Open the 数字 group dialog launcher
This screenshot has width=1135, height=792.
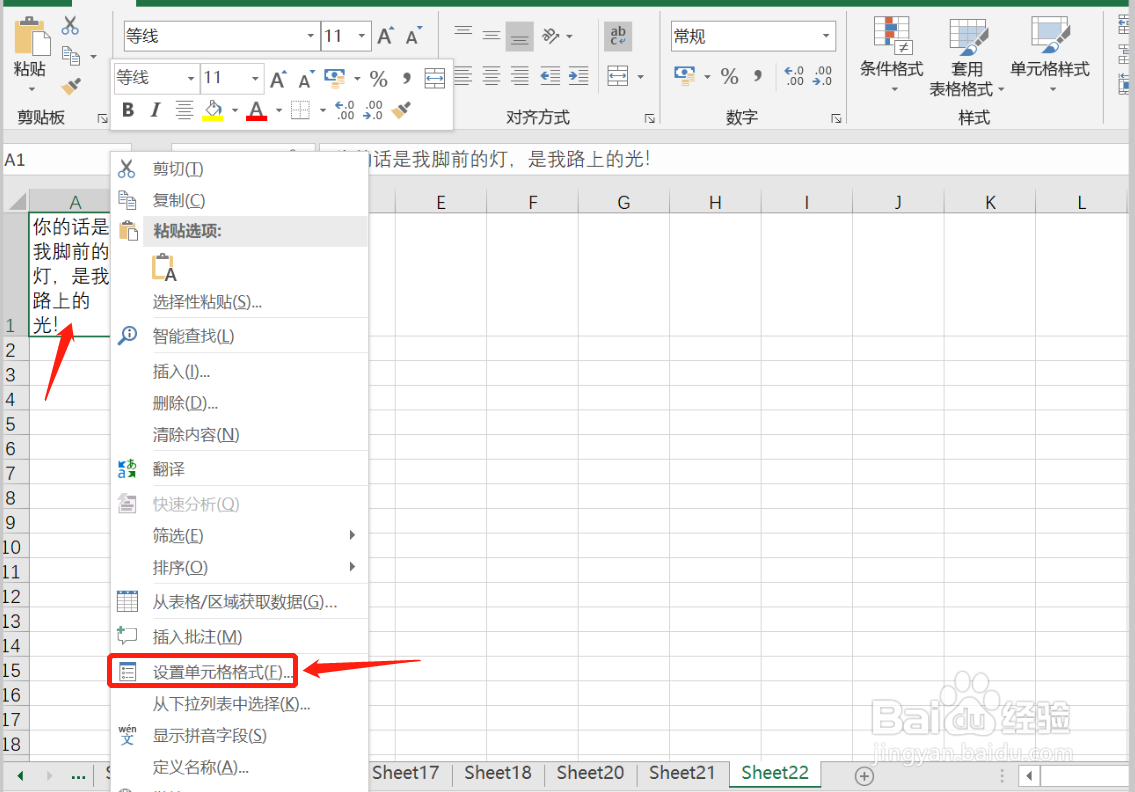tap(836, 118)
